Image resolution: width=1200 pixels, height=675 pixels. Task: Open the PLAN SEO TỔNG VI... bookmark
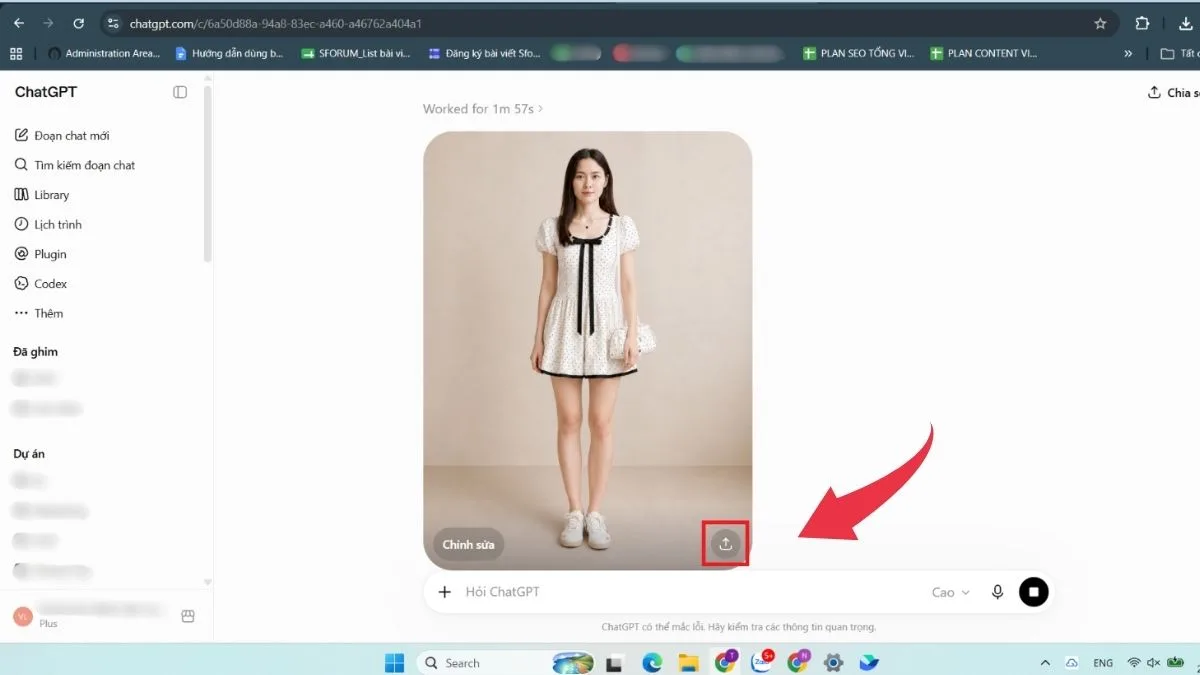point(859,54)
